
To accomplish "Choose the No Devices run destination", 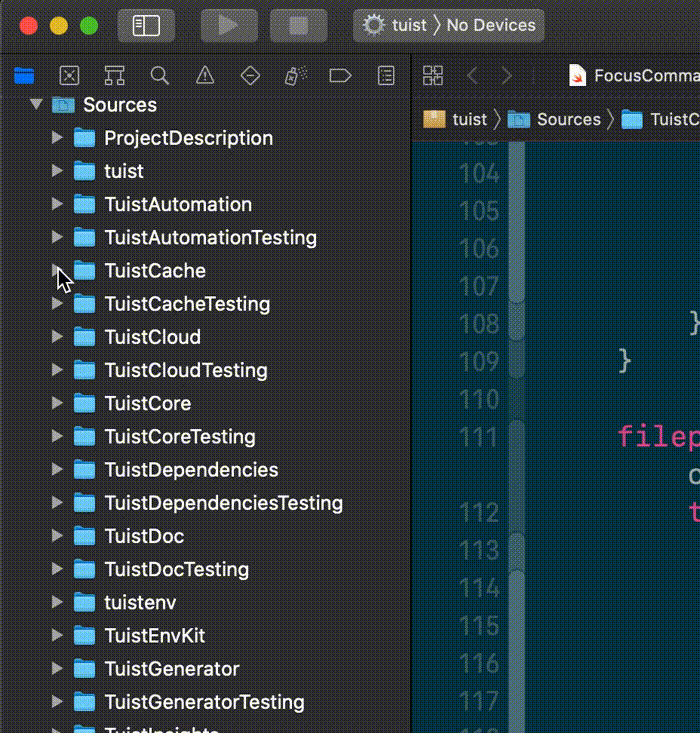I will [491, 25].
